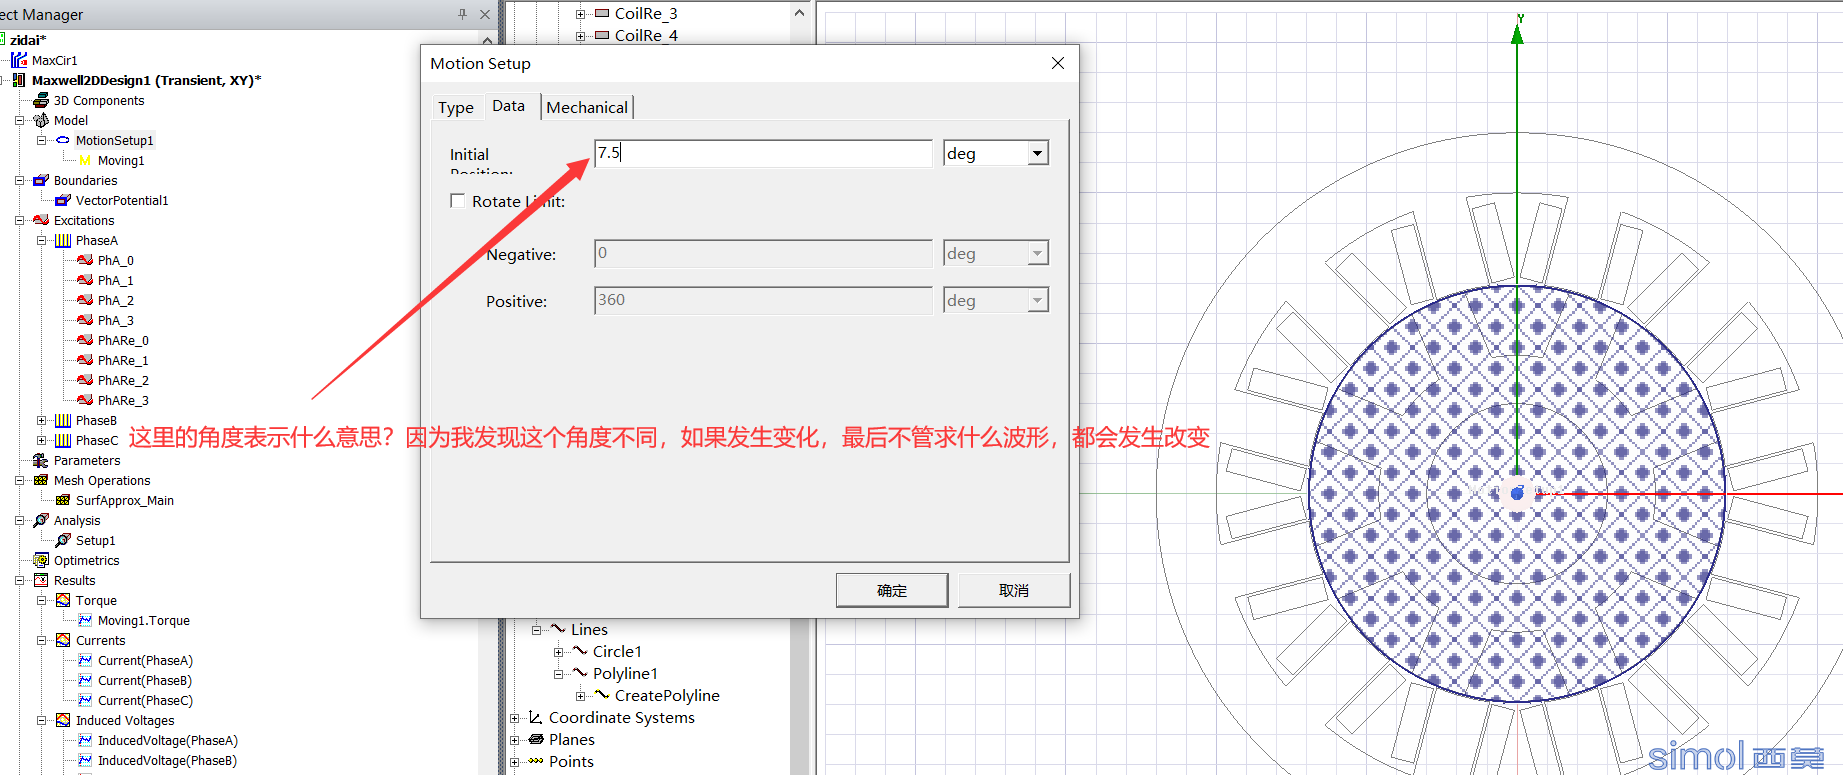Screen dimensions: 1843x775
Task: Select Current(PhaseC) result item
Action: [x=145, y=700]
